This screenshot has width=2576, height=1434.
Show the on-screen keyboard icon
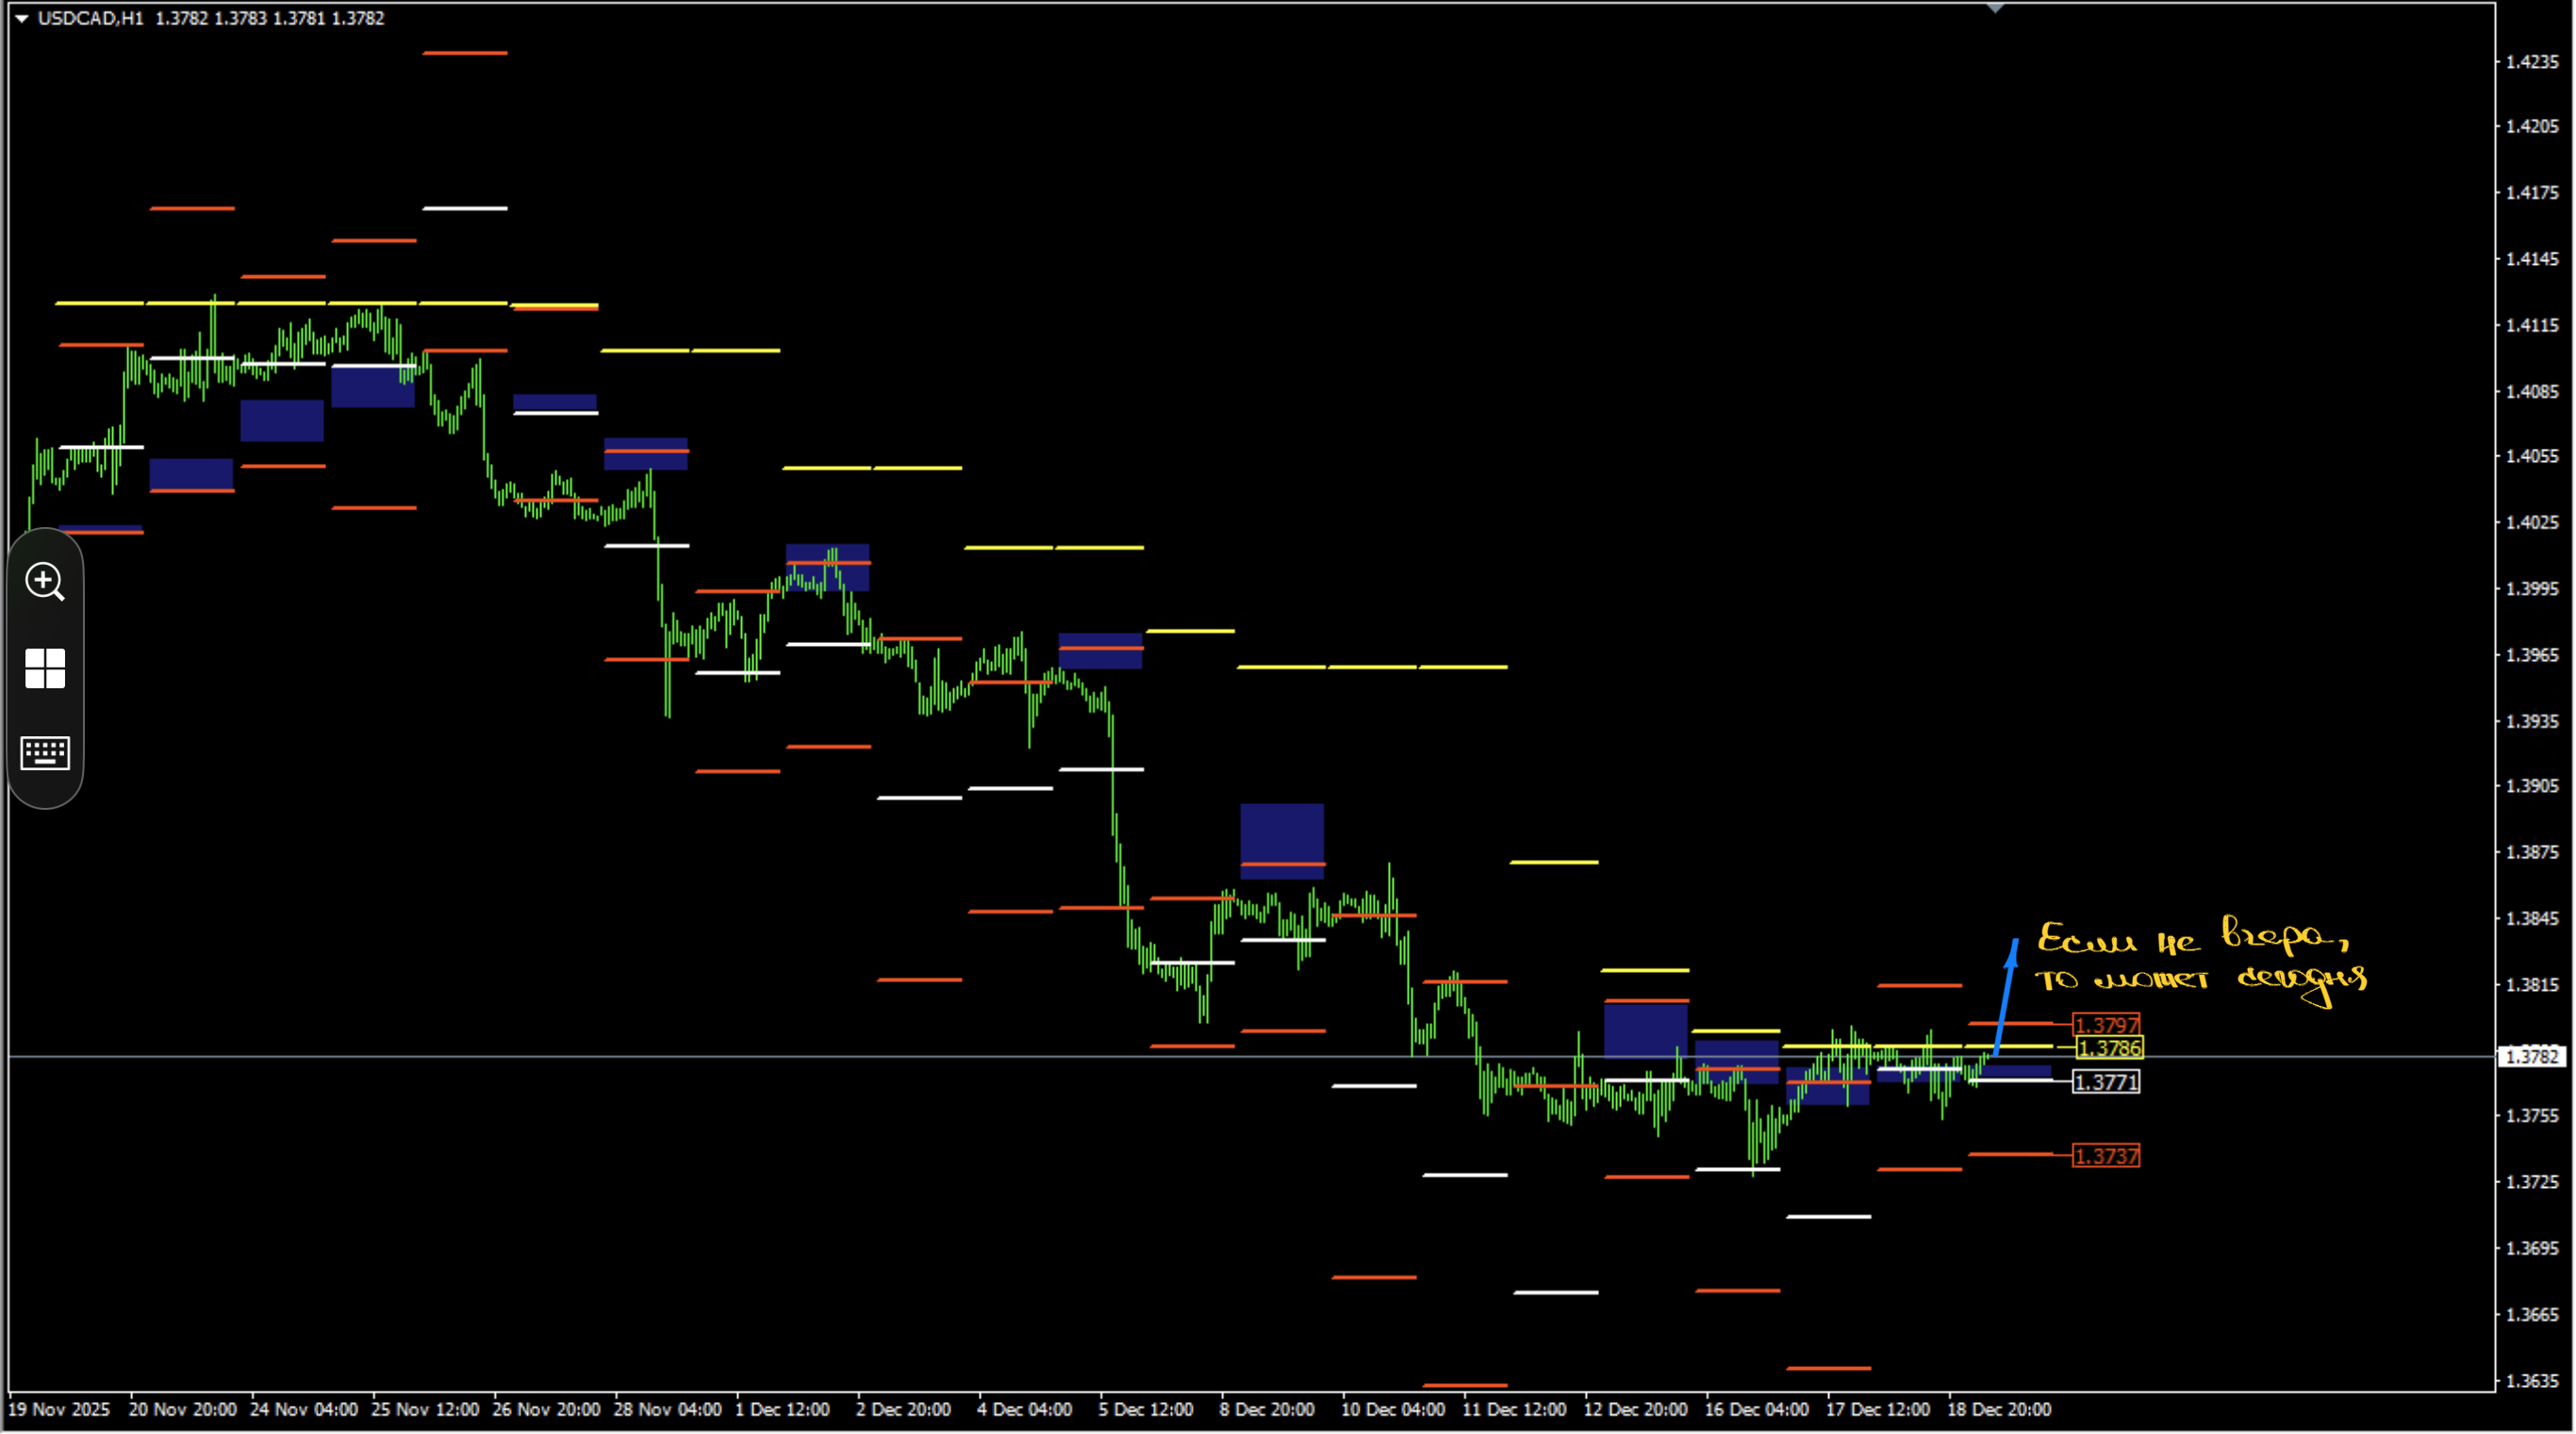[x=45, y=753]
